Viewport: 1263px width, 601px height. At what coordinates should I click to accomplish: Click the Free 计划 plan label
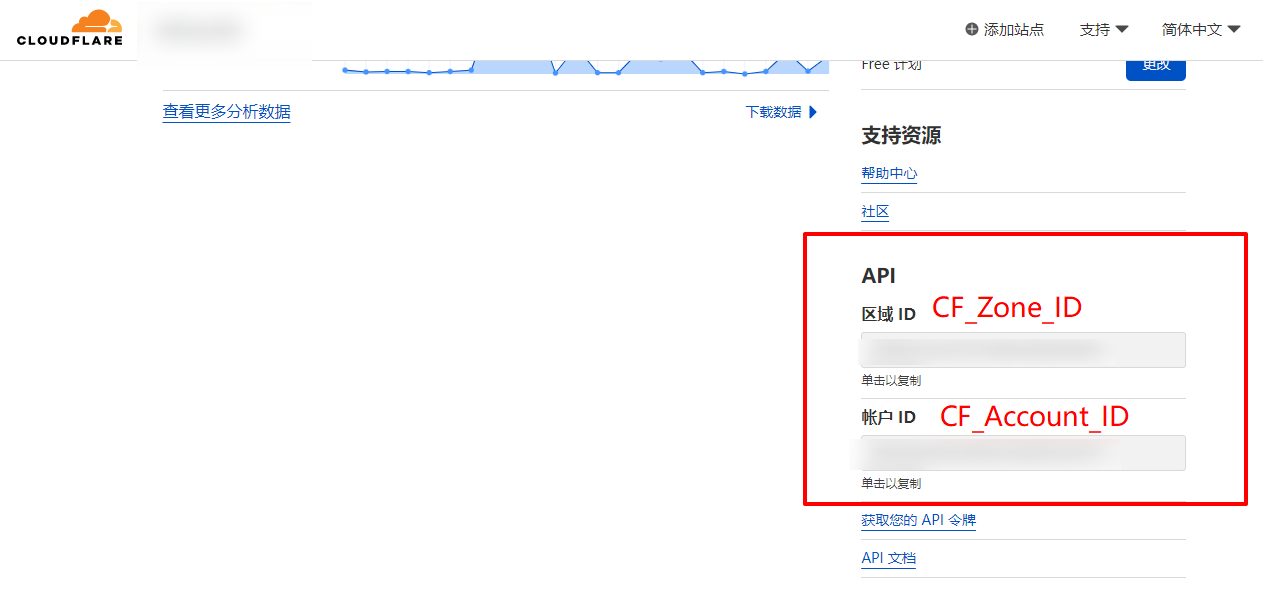coord(891,65)
